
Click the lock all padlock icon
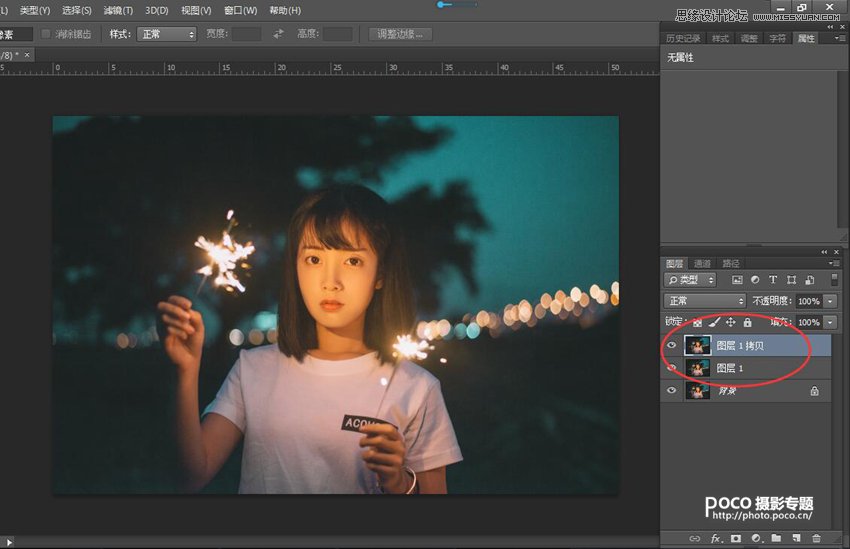[747, 323]
